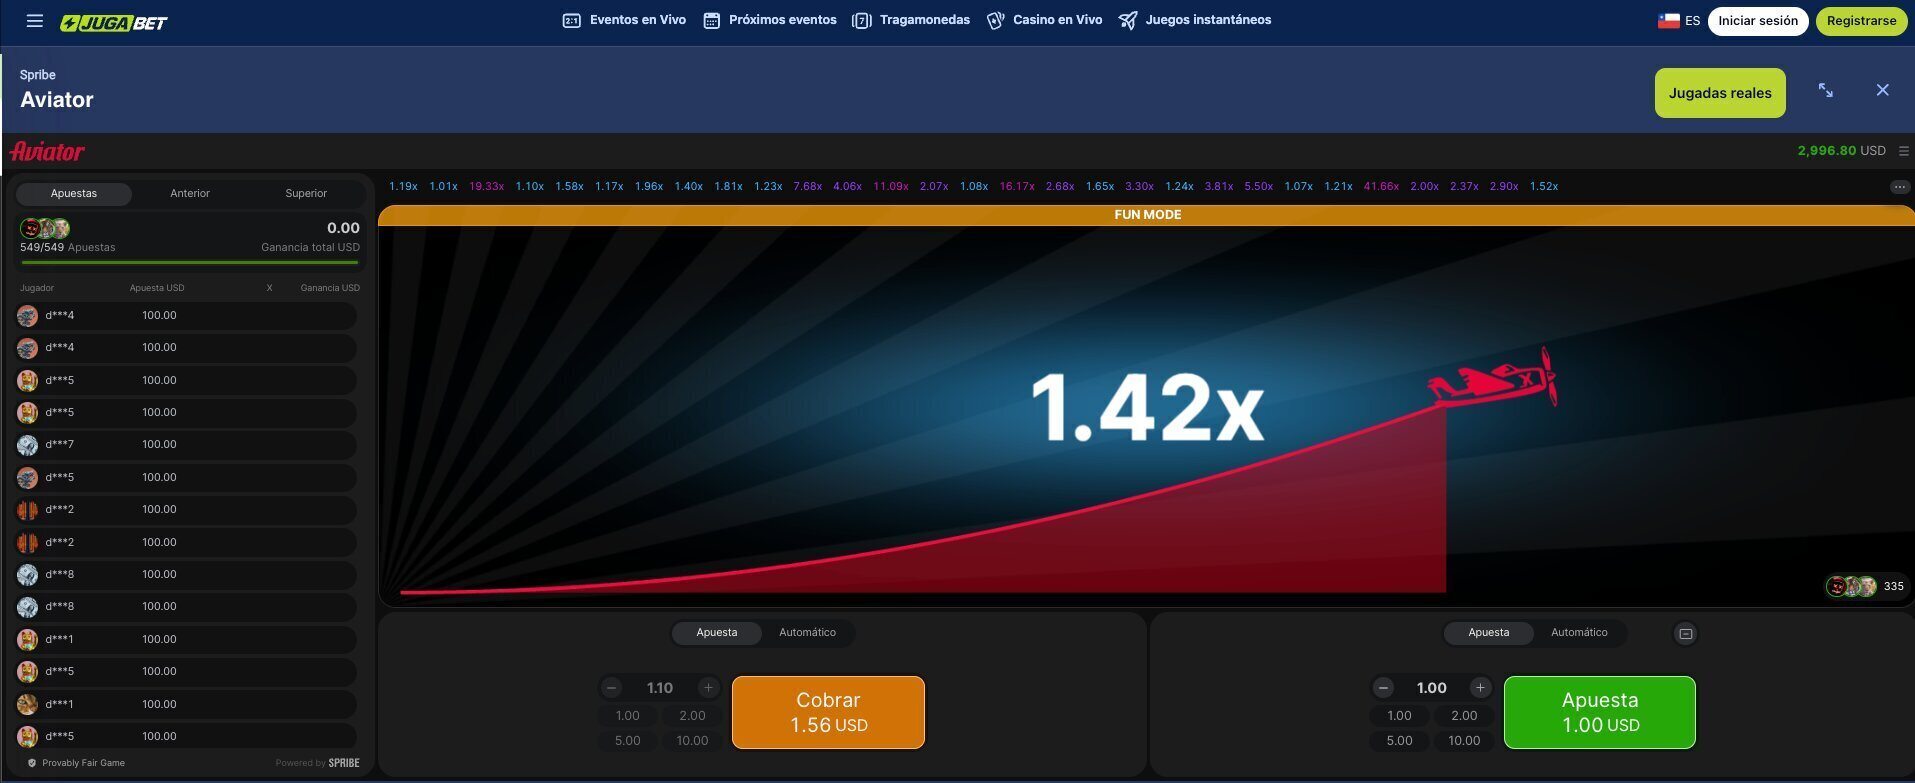The image size is (1915, 783).
Task: Click the avatar of player d***7
Action: (27, 445)
